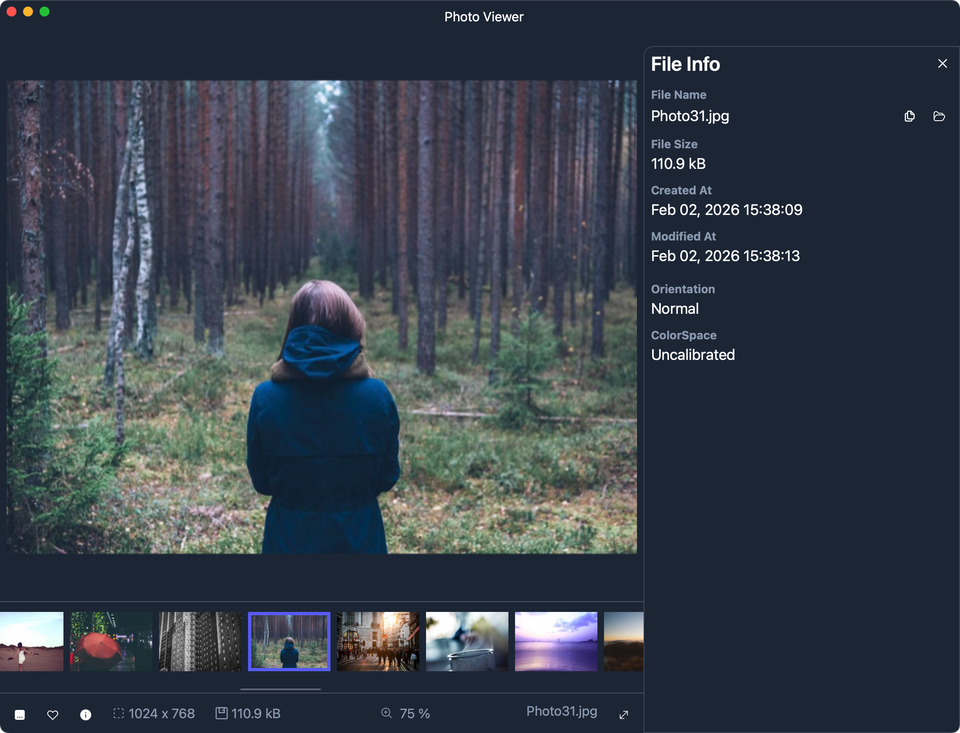The image size is (960, 733).
Task: Click the reveal in folder icon beside Photo31.jpg
Action: click(939, 116)
